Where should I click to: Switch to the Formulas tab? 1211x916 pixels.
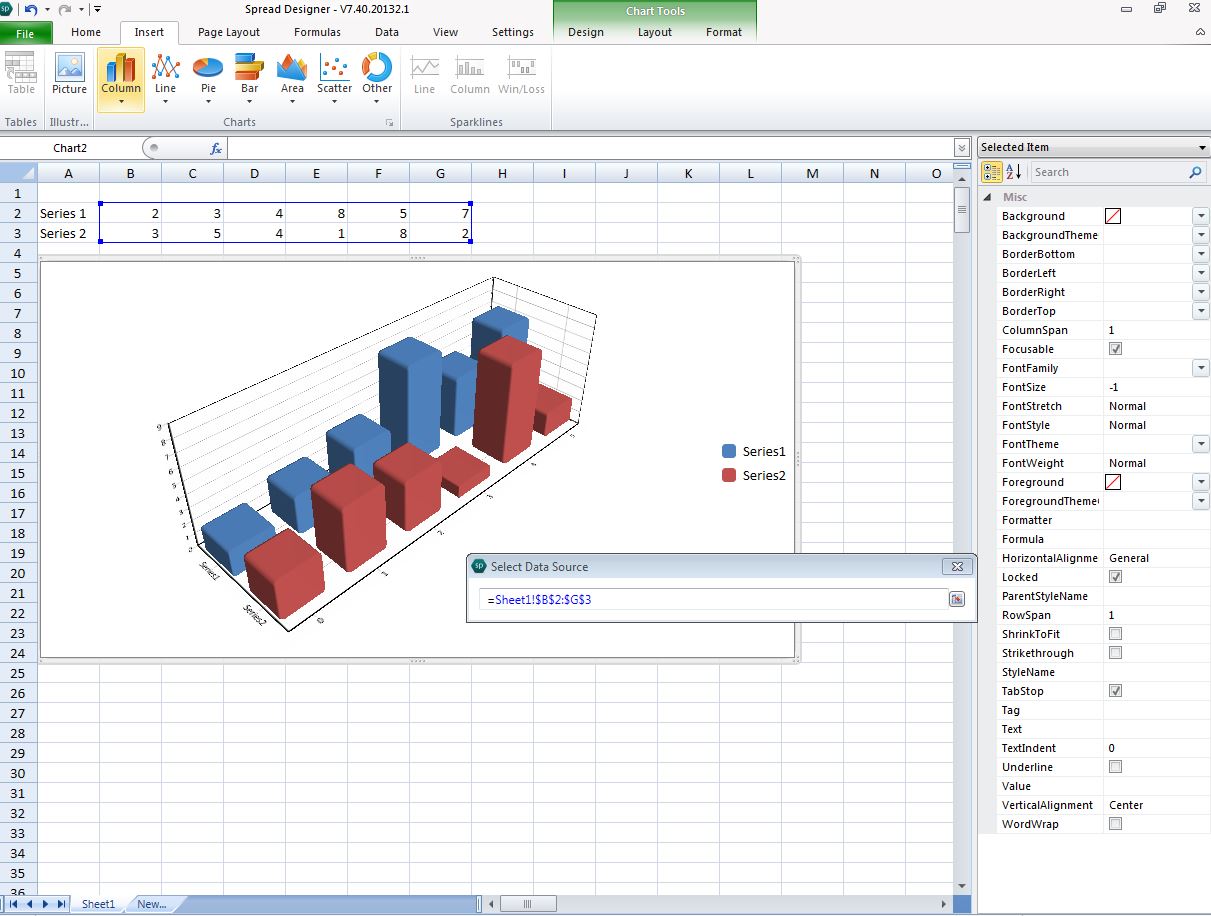[x=317, y=32]
